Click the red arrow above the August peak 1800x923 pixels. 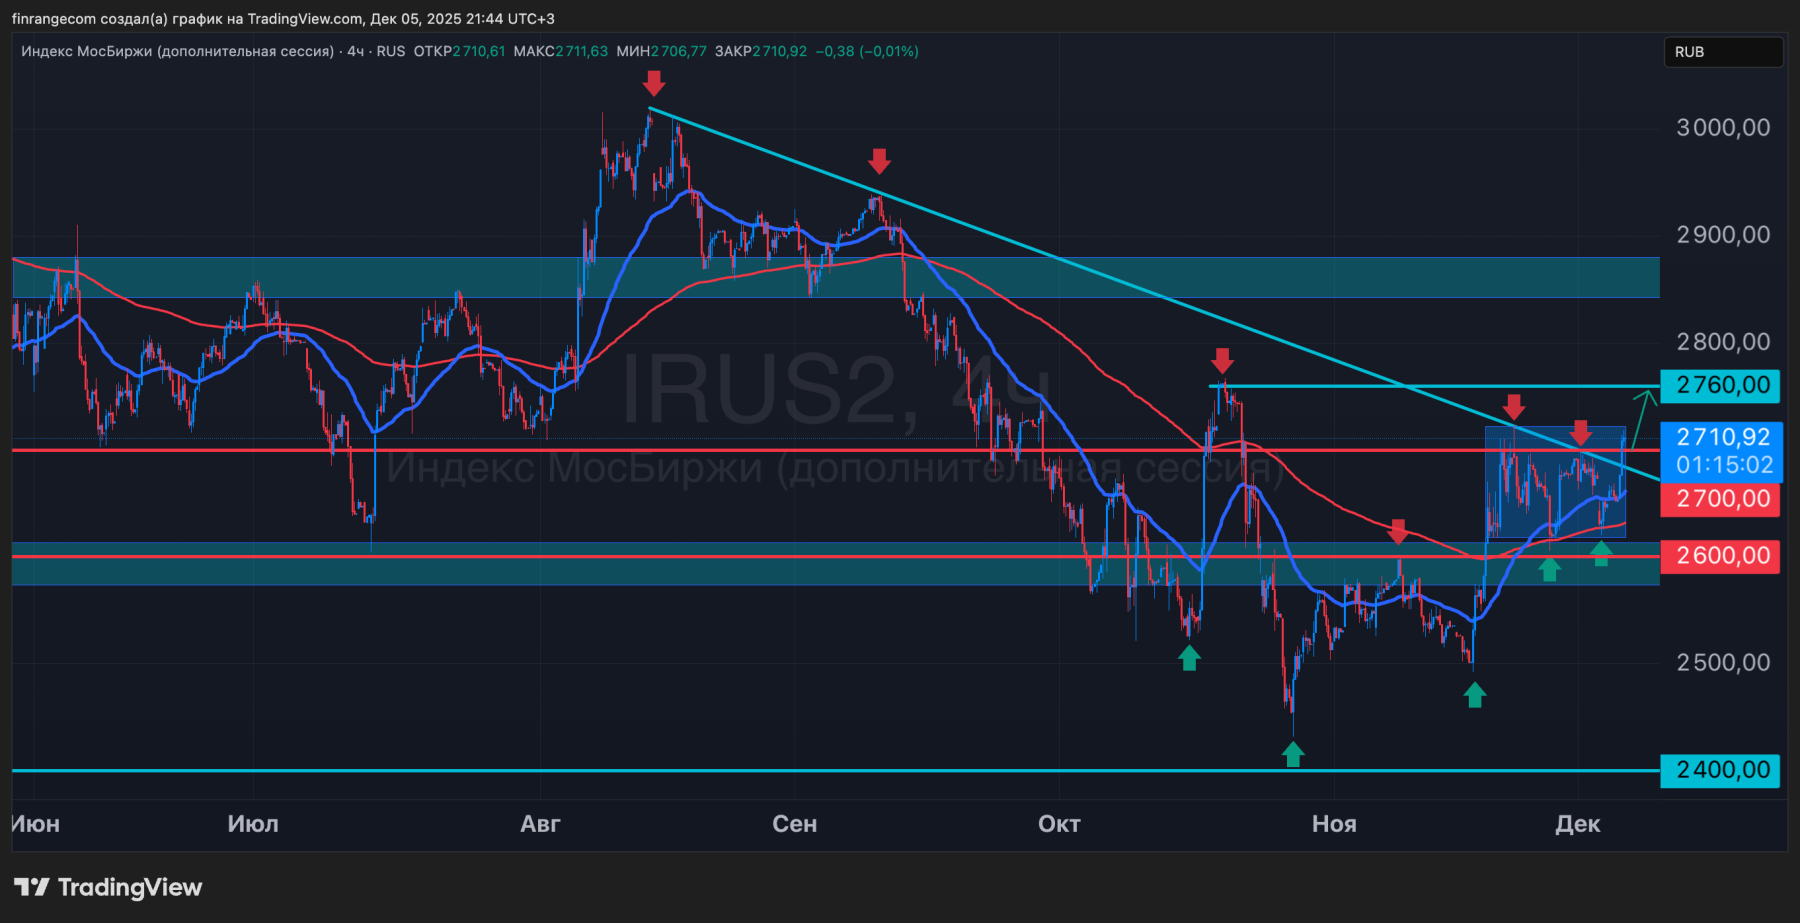pos(653,83)
